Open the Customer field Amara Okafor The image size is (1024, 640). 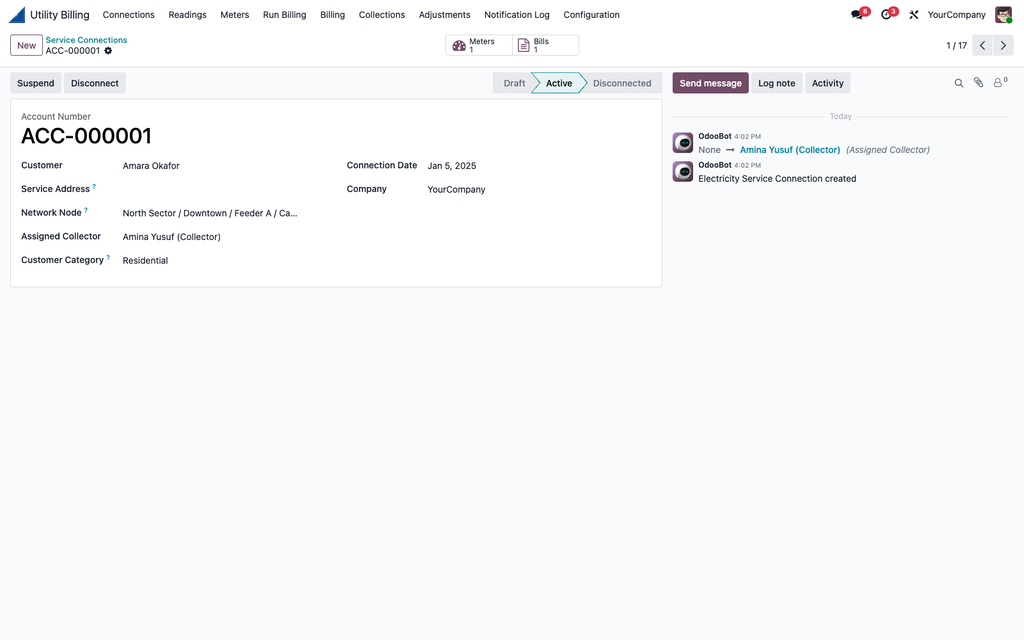(x=223, y=166)
